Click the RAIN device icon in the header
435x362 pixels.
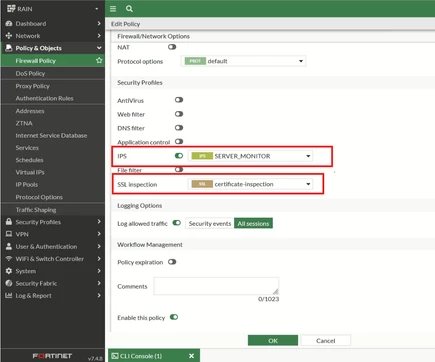point(11,9)
